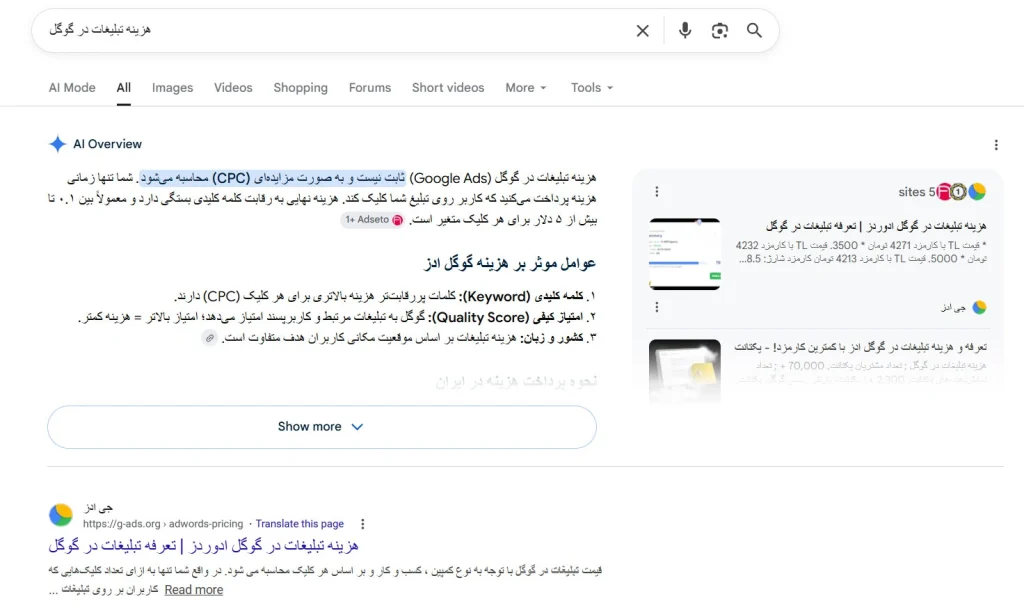Start voice search with the microphone icon

684,31
